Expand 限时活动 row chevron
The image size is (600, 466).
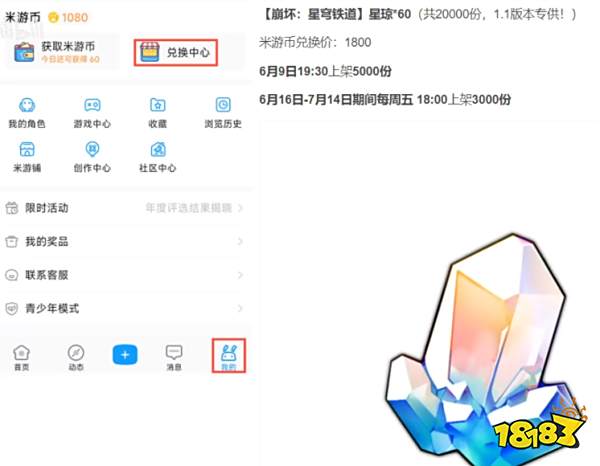(x=240, y=208)
